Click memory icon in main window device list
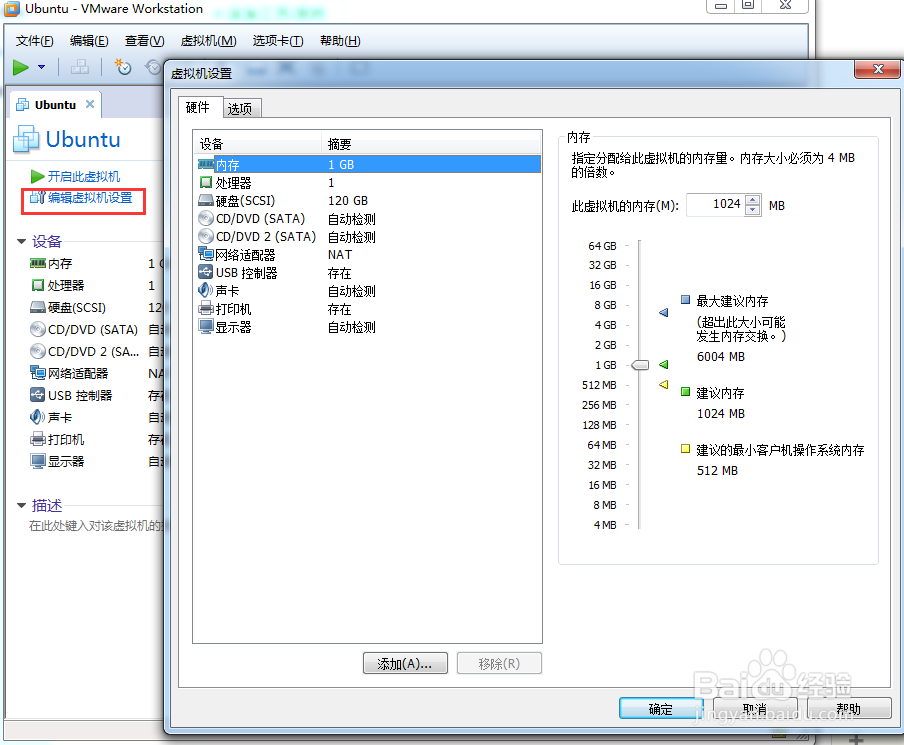The image size is (904, 745). (x=37, y=264)
